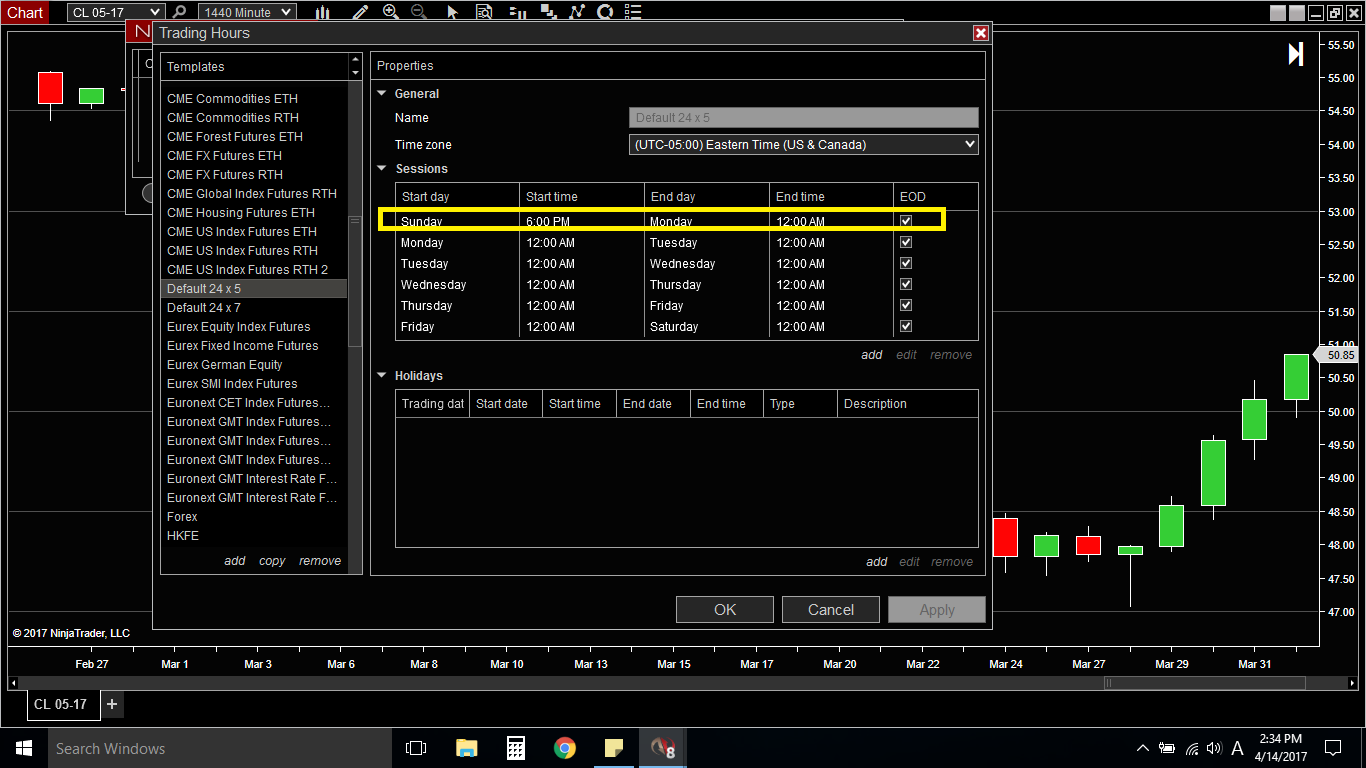Click the zoom in magnifier icon
1366x768 pixels.
pyautogui.click(x=390, y=12)
